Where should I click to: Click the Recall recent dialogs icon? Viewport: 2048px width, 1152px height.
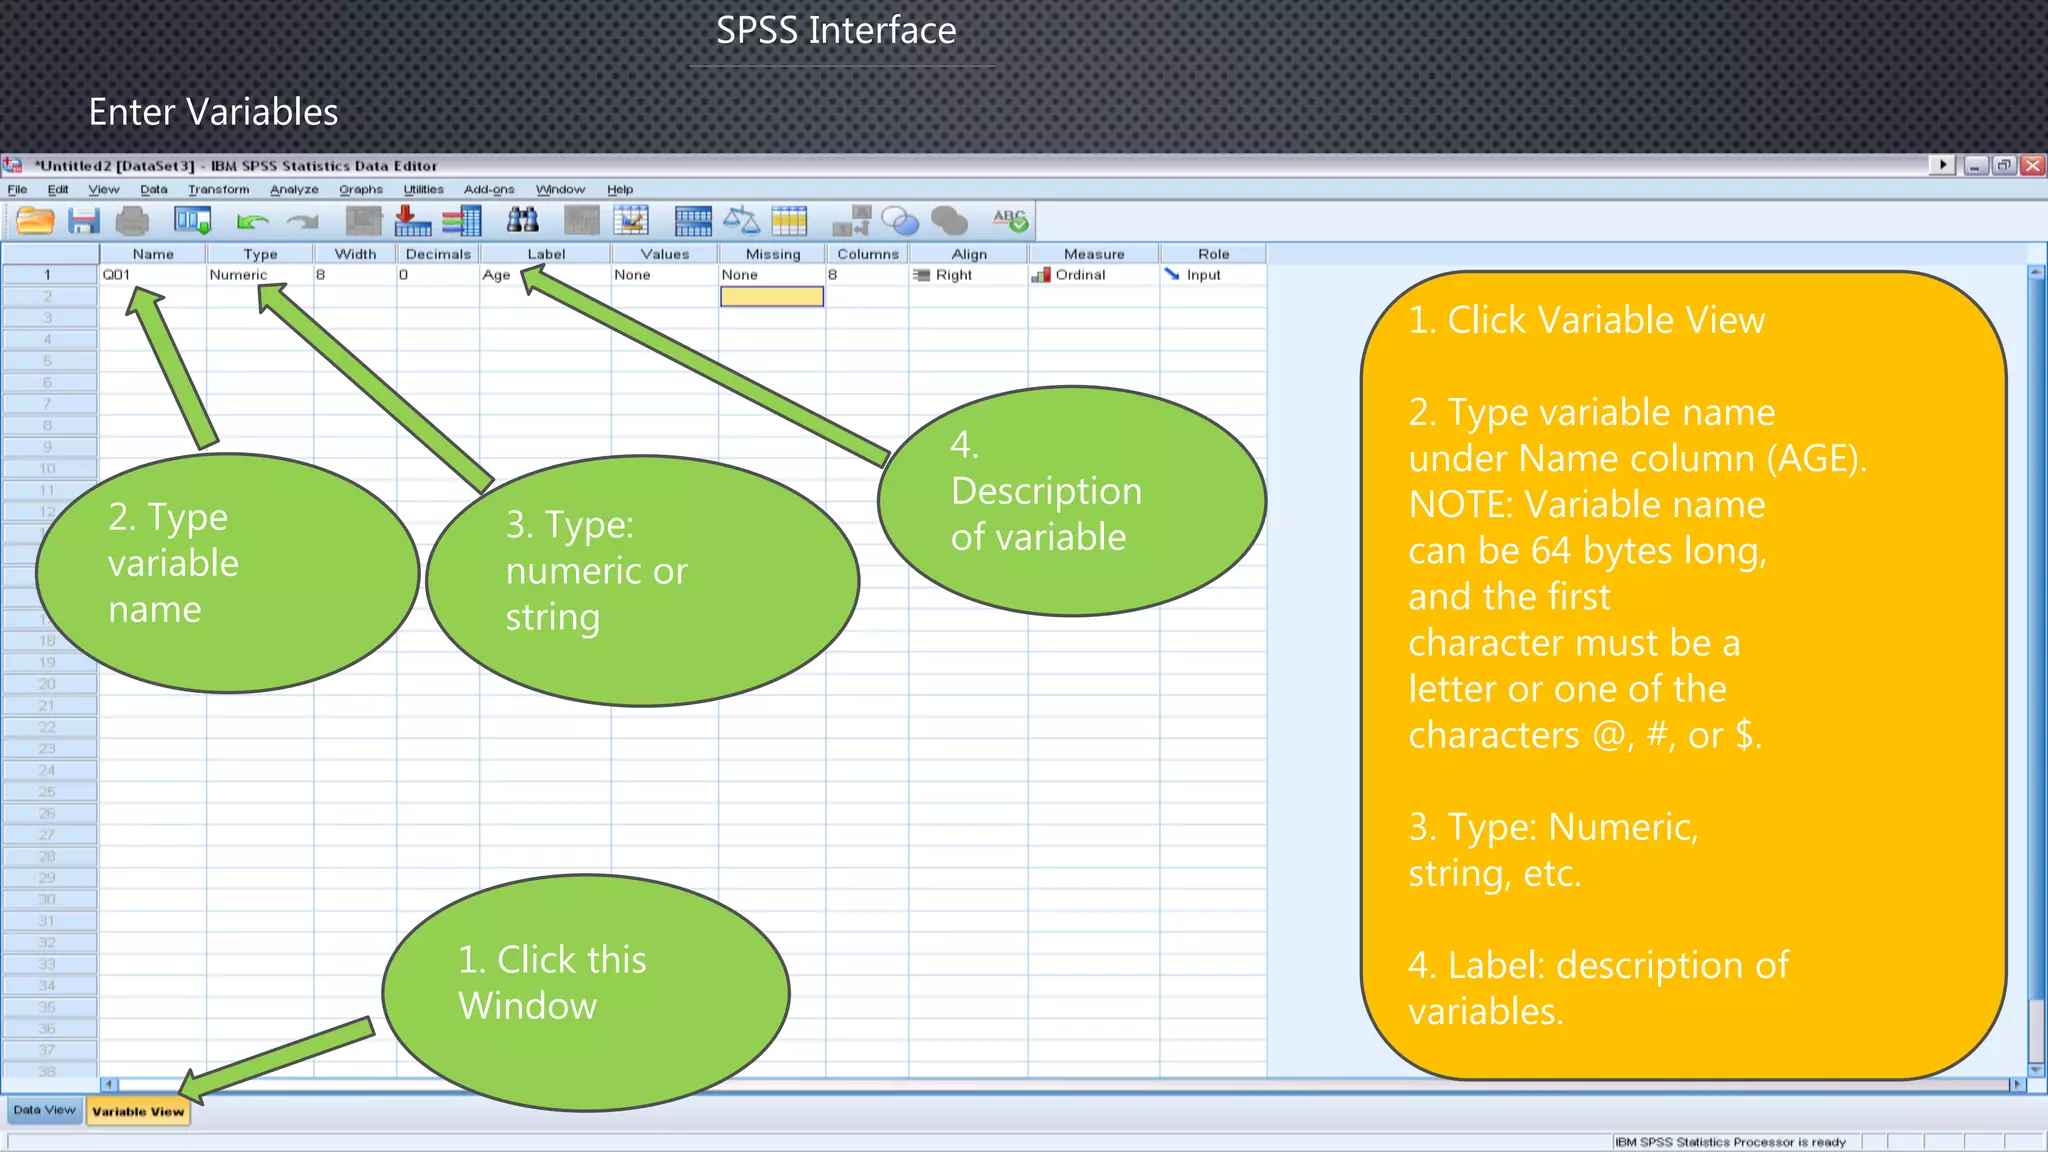pyautogui.click(x=192, y=220)
